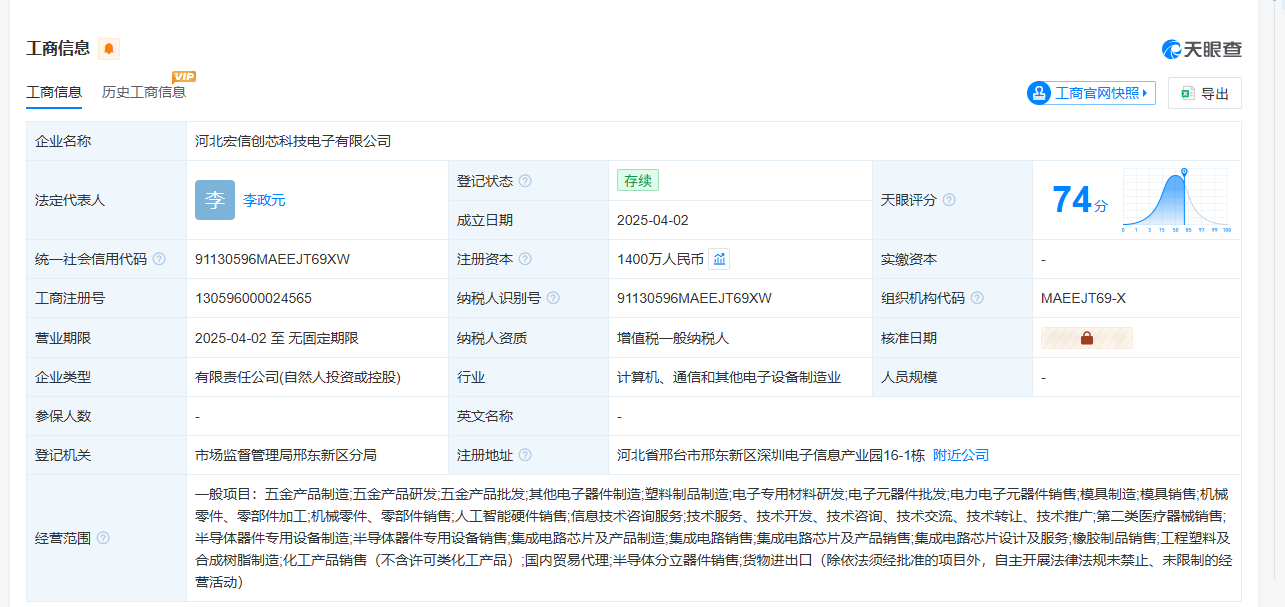Image resolution: width=1285 pixels, height=607 pixels.
Task: Click the 天眼查 logo at top right
Action: point(1201,49)
